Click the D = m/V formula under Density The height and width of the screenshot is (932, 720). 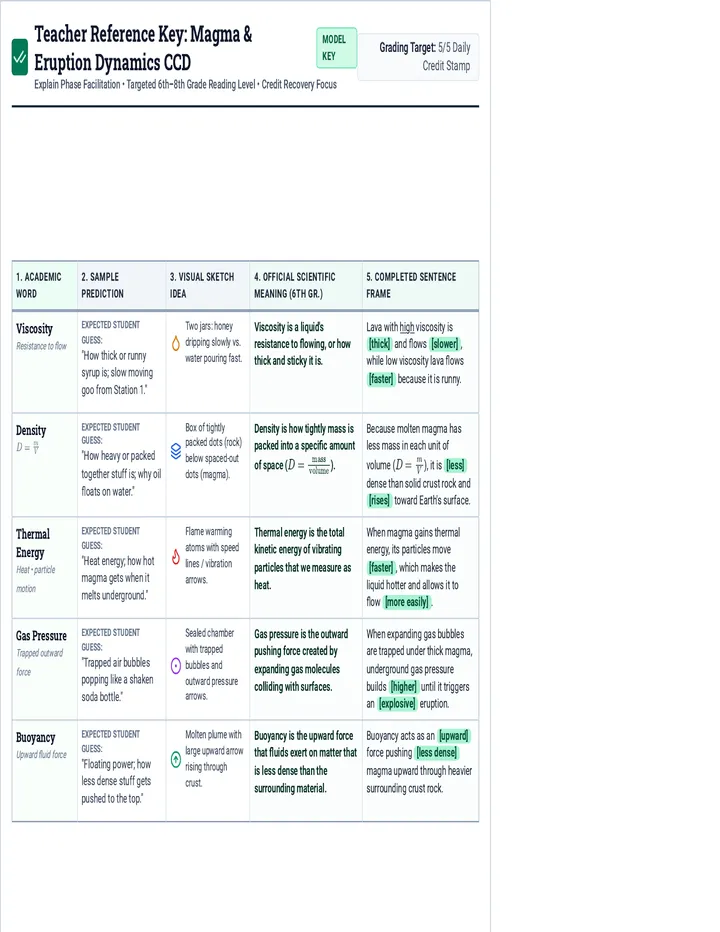tap(28, 448)
